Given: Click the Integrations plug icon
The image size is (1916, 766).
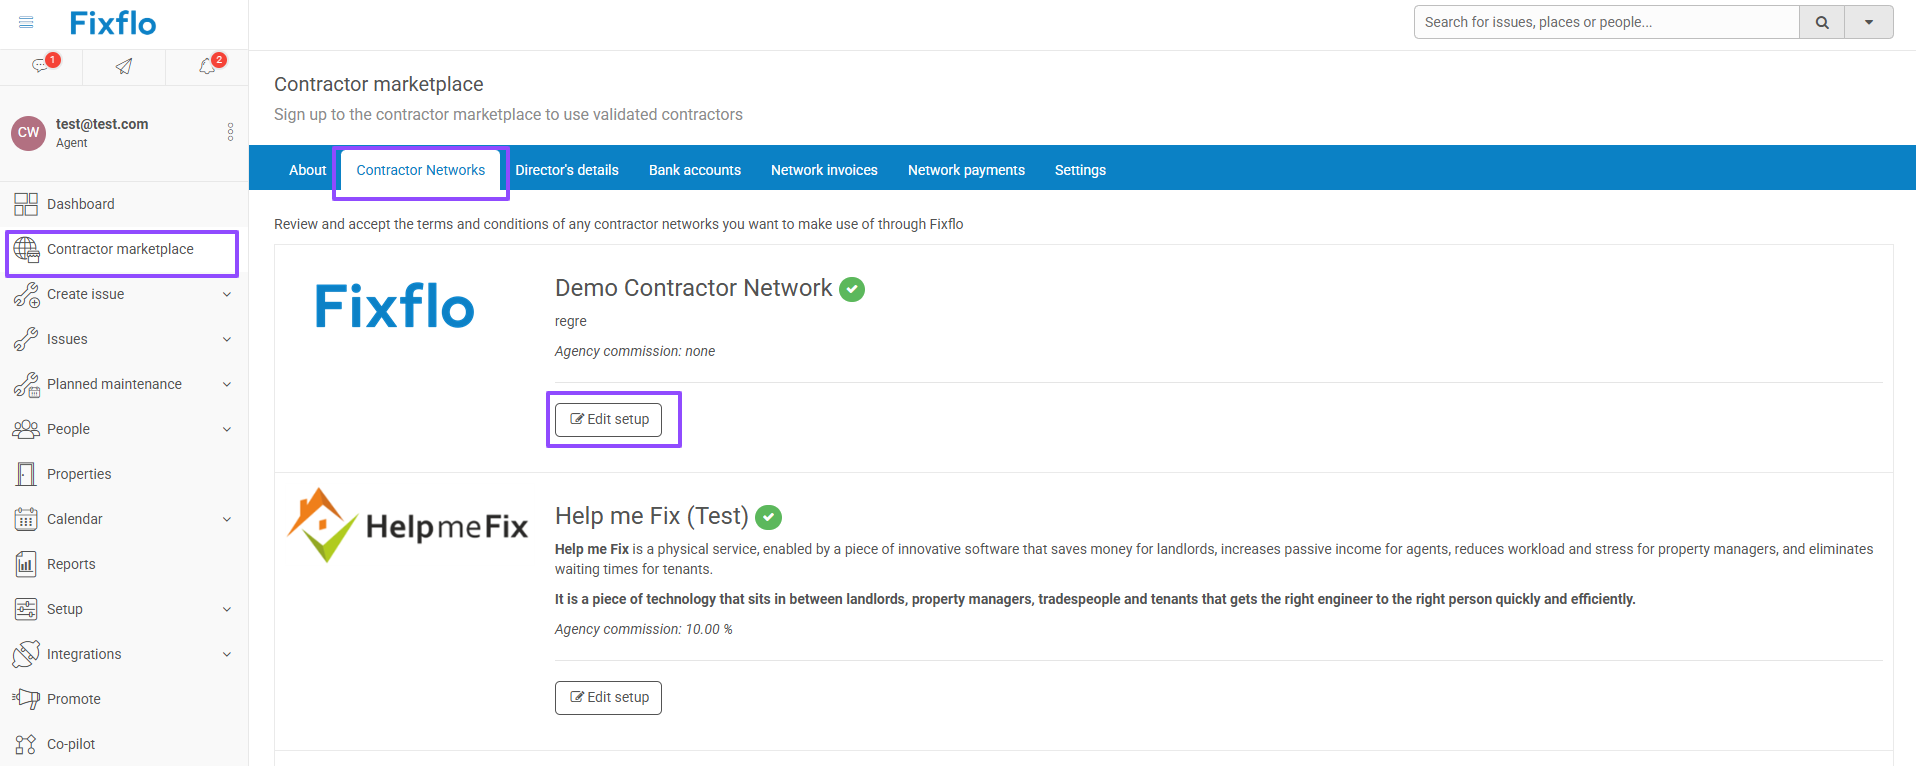Looking at the screenshot, I should (x=26, y=654).
